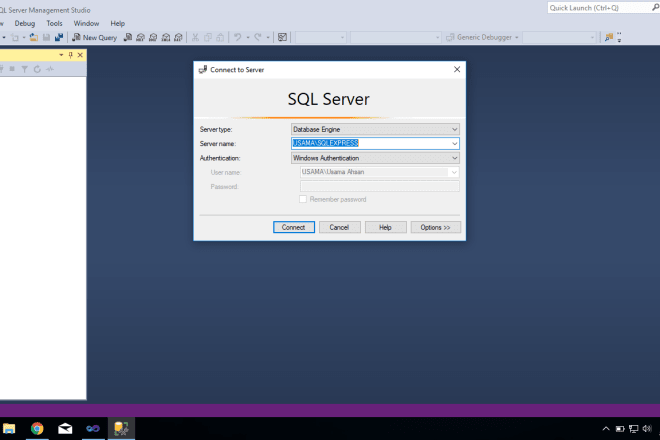The height and width of the screenshot is (440, 660).
Task: Expand the Server type dropdown
Action: pyautogui.click(x=455, y=129)
